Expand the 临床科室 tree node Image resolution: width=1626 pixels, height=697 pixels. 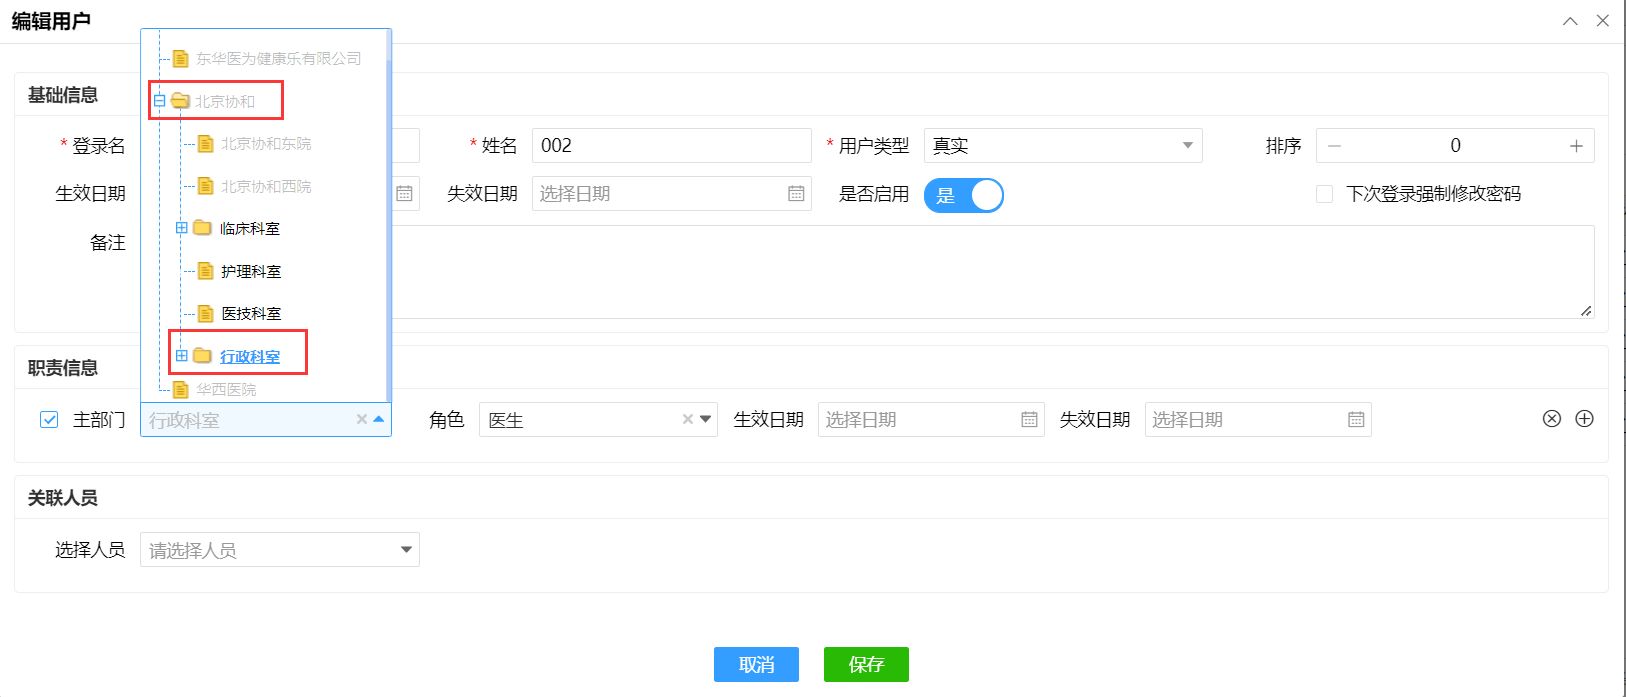point(182,228)
